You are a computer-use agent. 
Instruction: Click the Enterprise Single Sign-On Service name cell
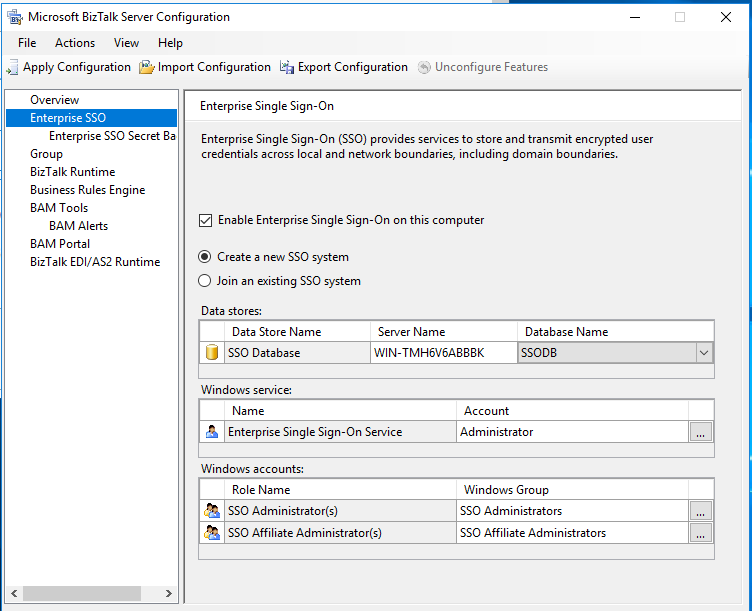tap(340, 432)
